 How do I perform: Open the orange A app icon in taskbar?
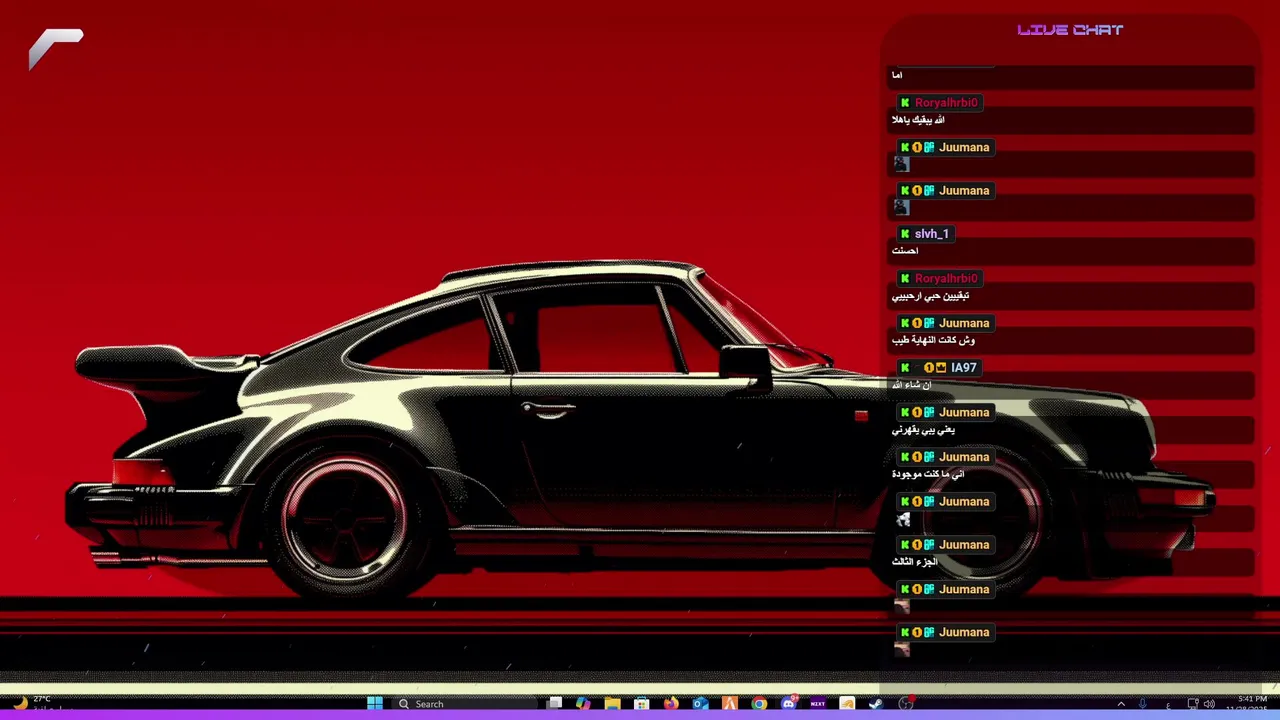tap(730, 704)
